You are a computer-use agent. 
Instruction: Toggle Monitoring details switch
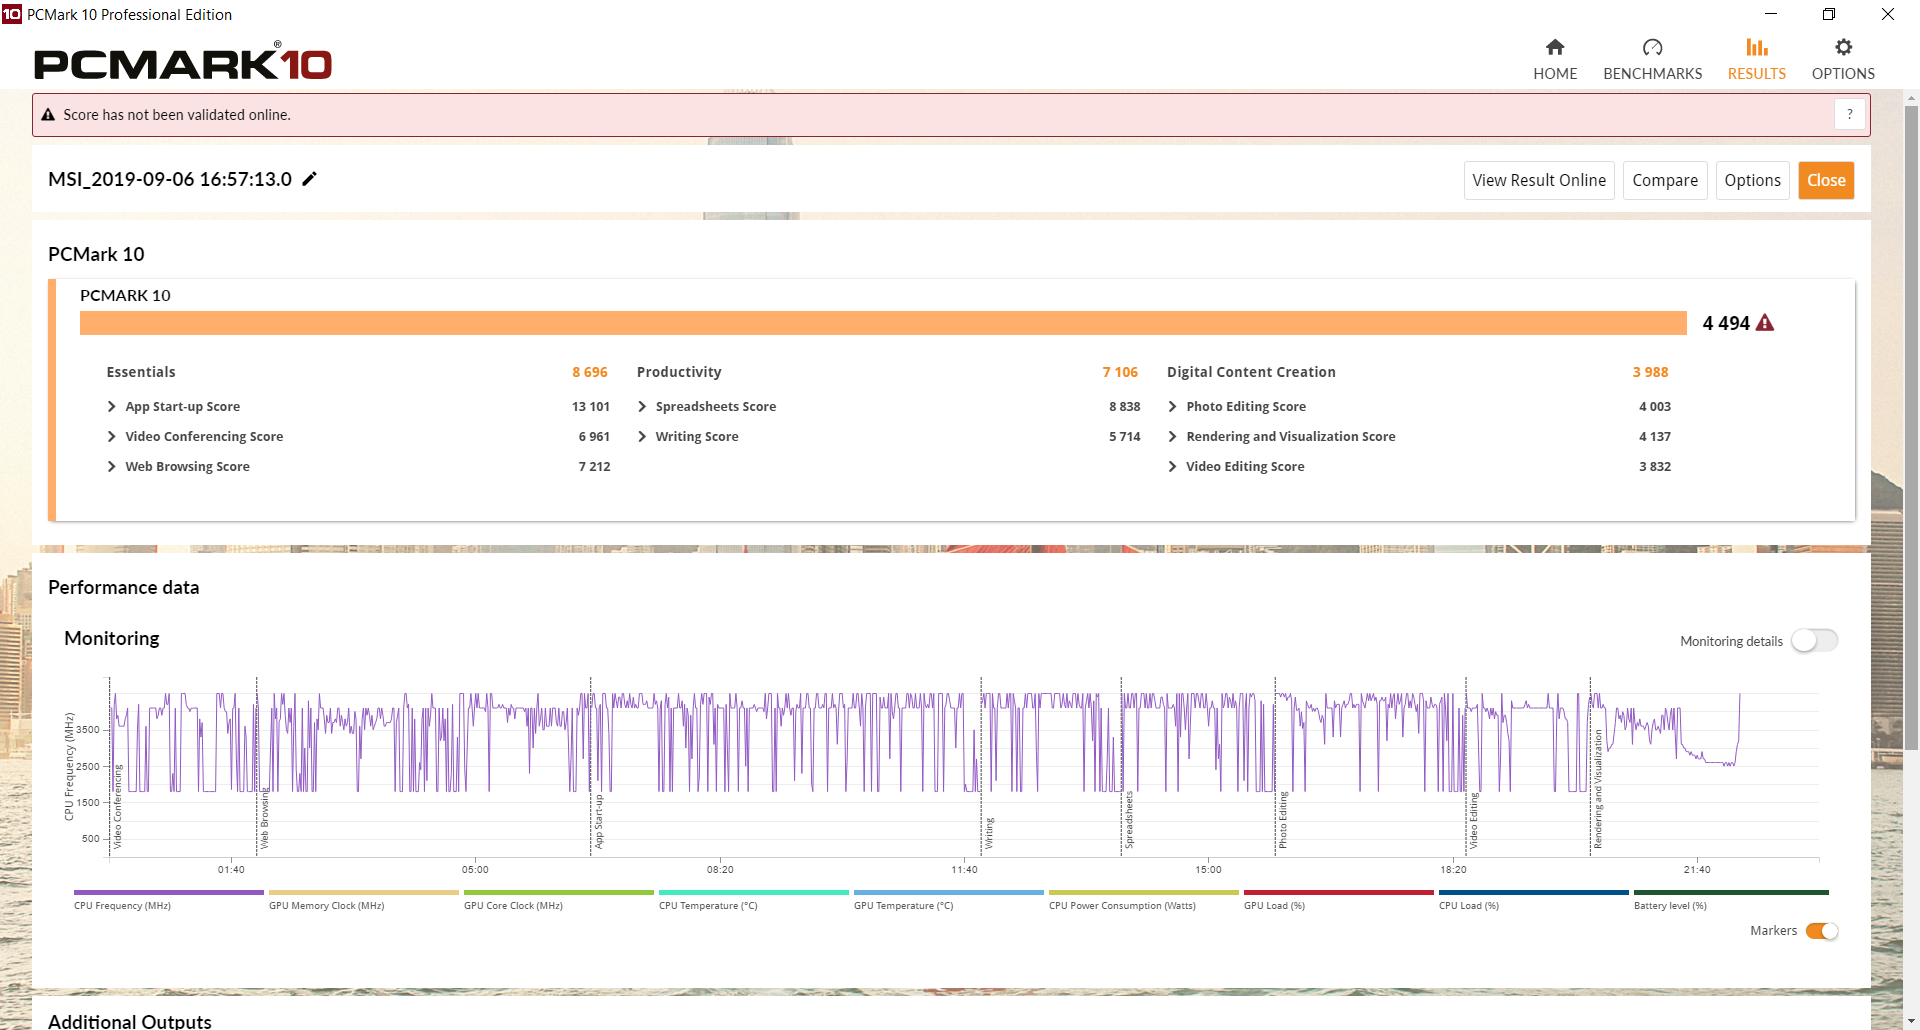(x=1814, y=640)
